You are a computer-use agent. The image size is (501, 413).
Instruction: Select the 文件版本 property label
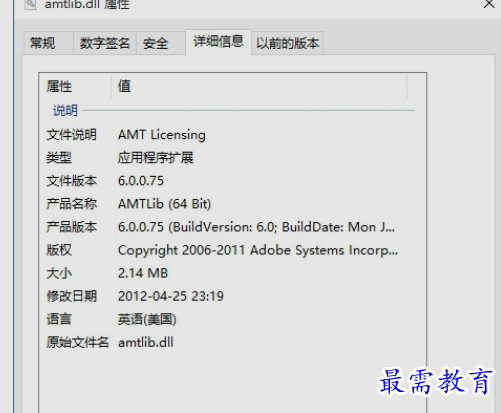pos(71,181)
